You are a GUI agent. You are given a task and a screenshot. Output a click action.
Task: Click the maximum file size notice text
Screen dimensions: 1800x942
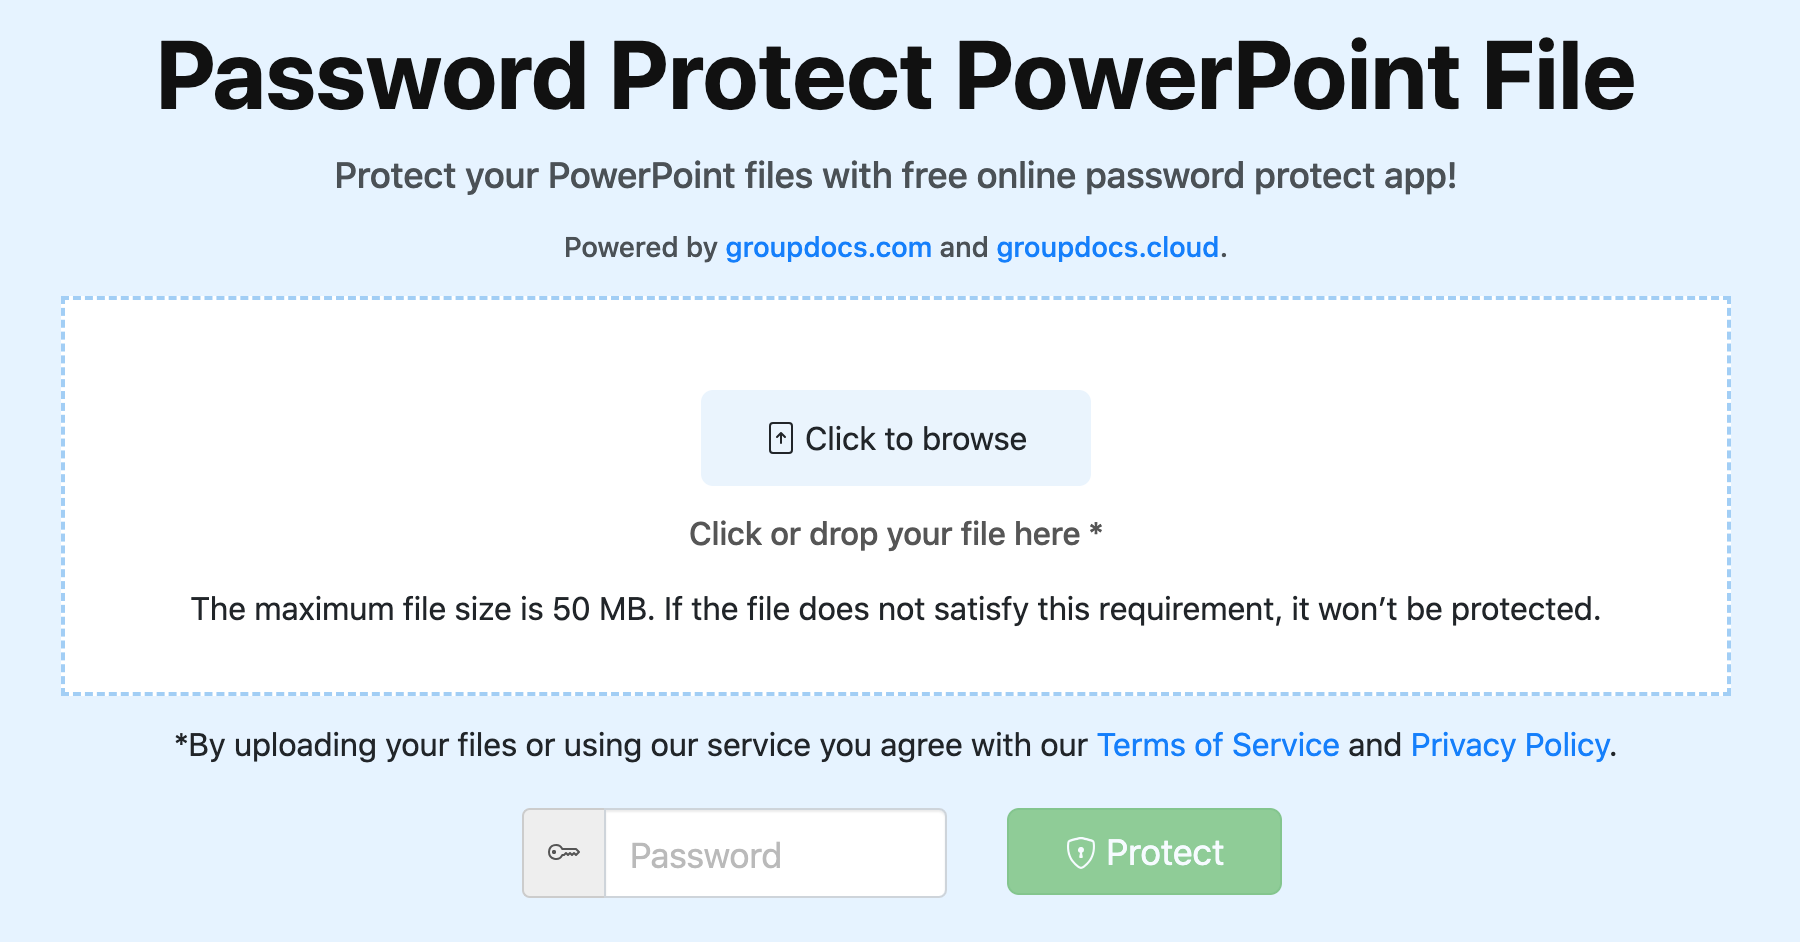click(896, 608)
